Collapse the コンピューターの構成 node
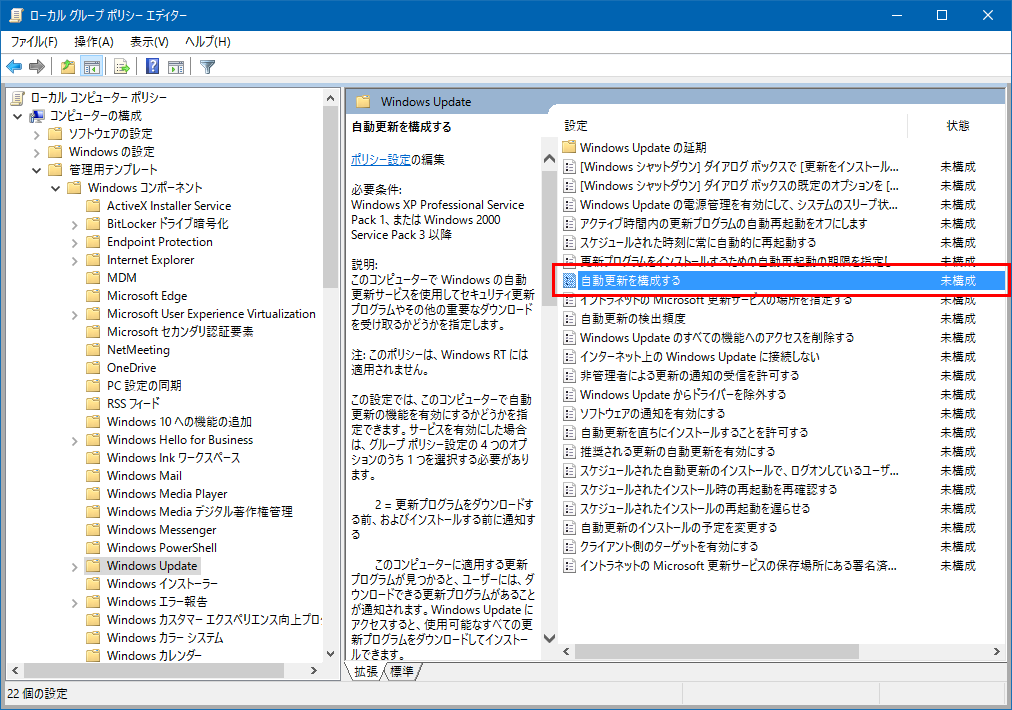The height and width of the screenshot is (710, 1012). (17, 116)
